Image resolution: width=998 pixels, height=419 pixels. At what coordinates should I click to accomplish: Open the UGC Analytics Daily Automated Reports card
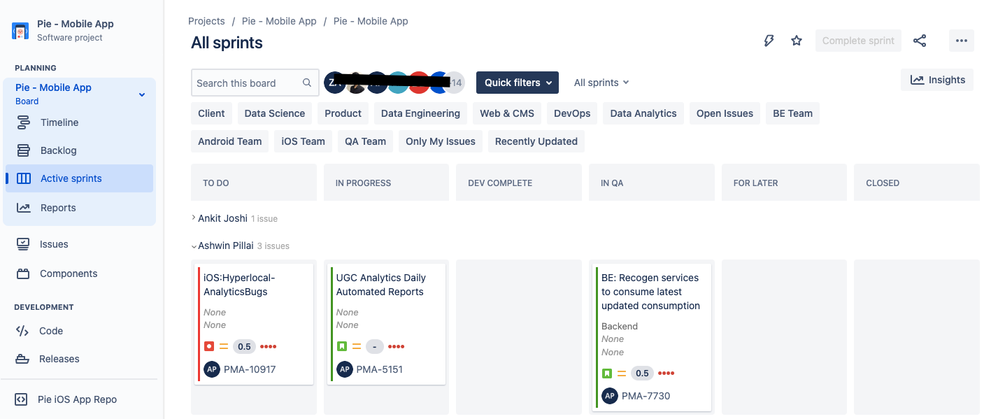pos(384,324)
